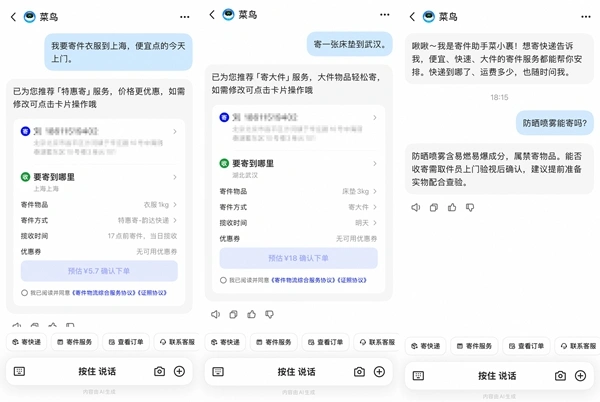Tap the plus icon in the Shanghai clothes chat

[179, 371]
